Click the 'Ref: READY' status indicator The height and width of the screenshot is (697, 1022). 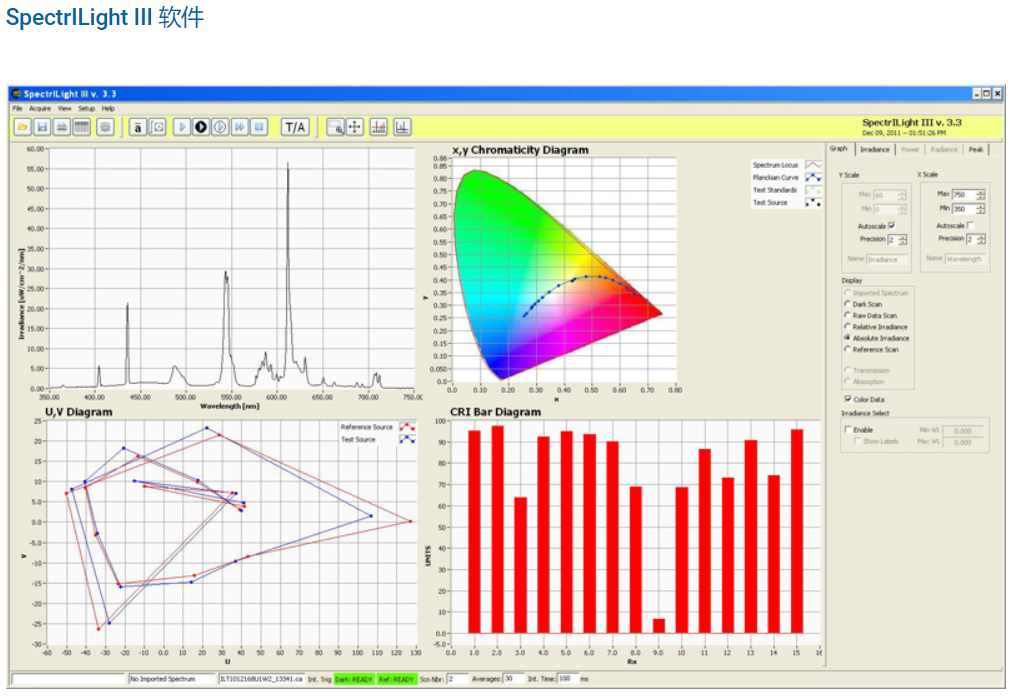pos(396,679)
